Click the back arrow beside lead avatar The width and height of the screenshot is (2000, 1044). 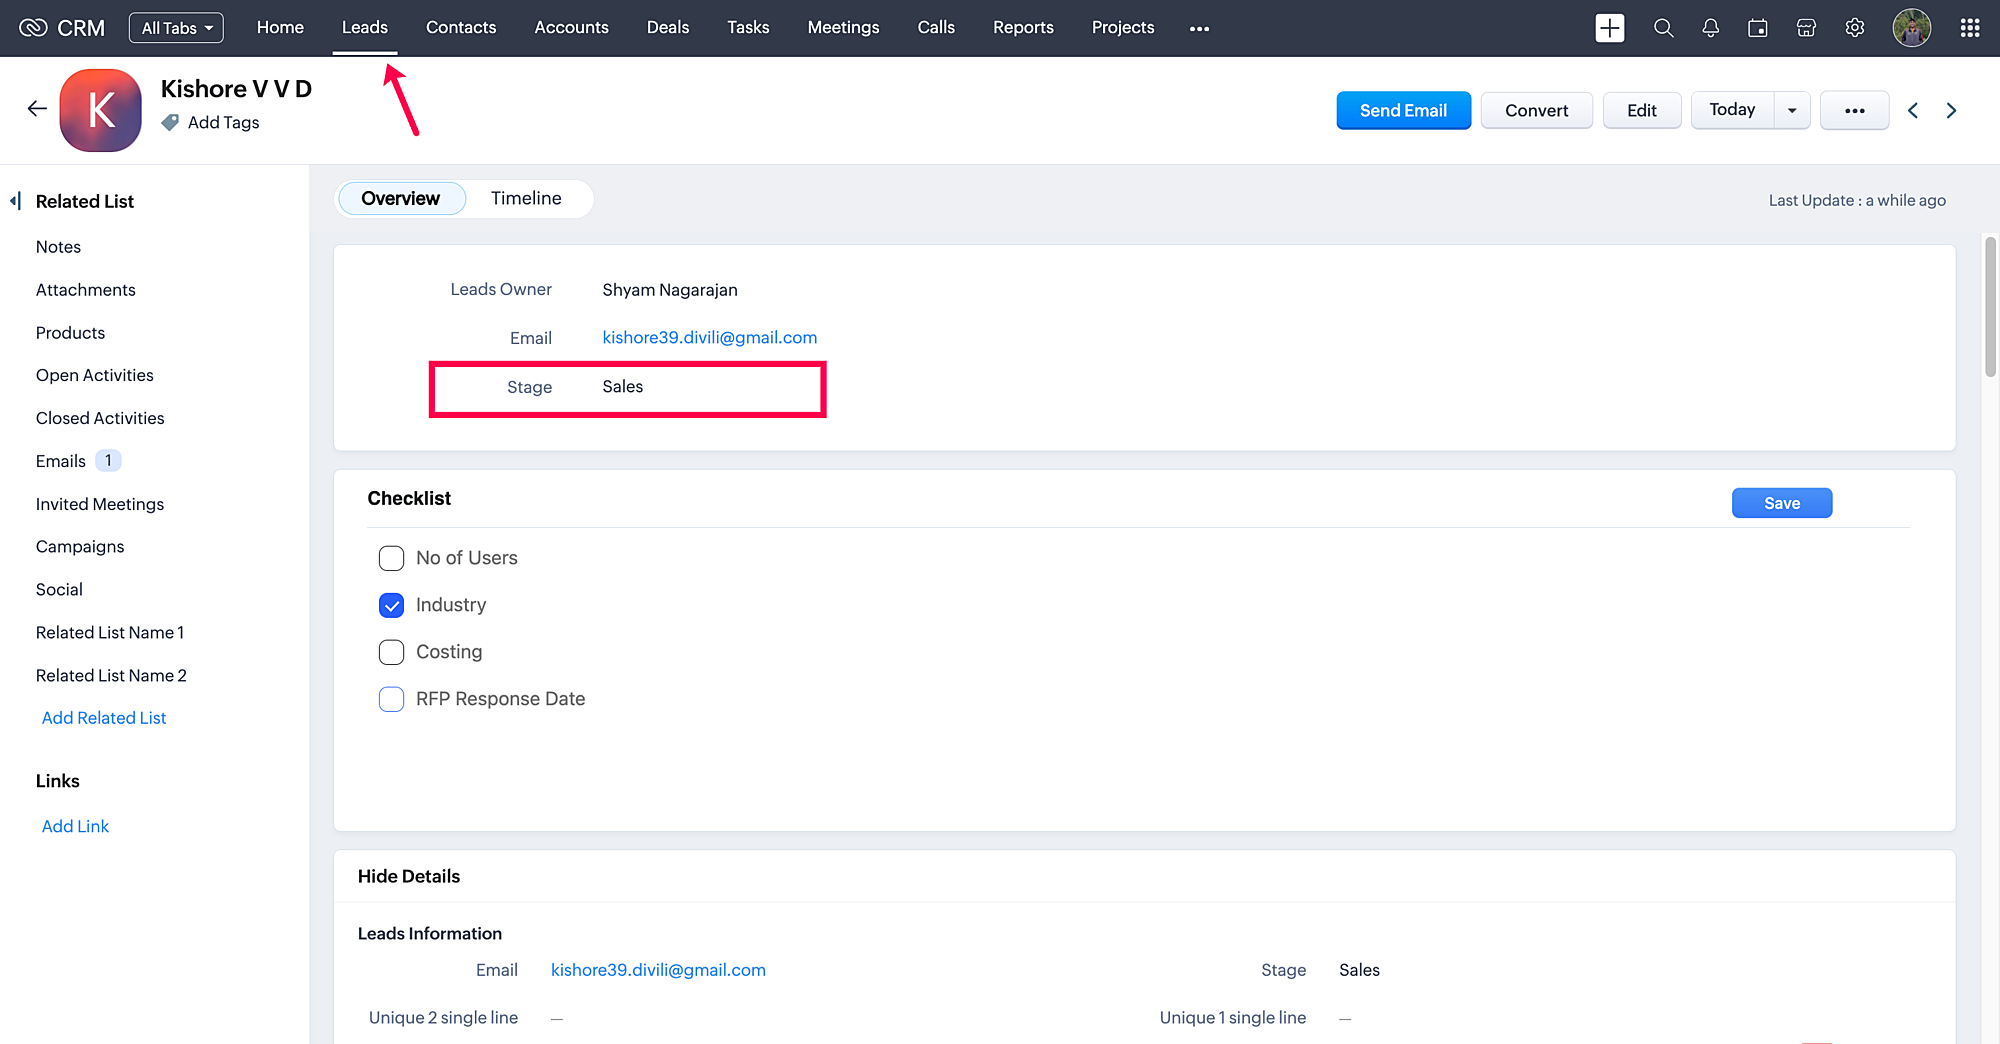(x=37, y=109)
